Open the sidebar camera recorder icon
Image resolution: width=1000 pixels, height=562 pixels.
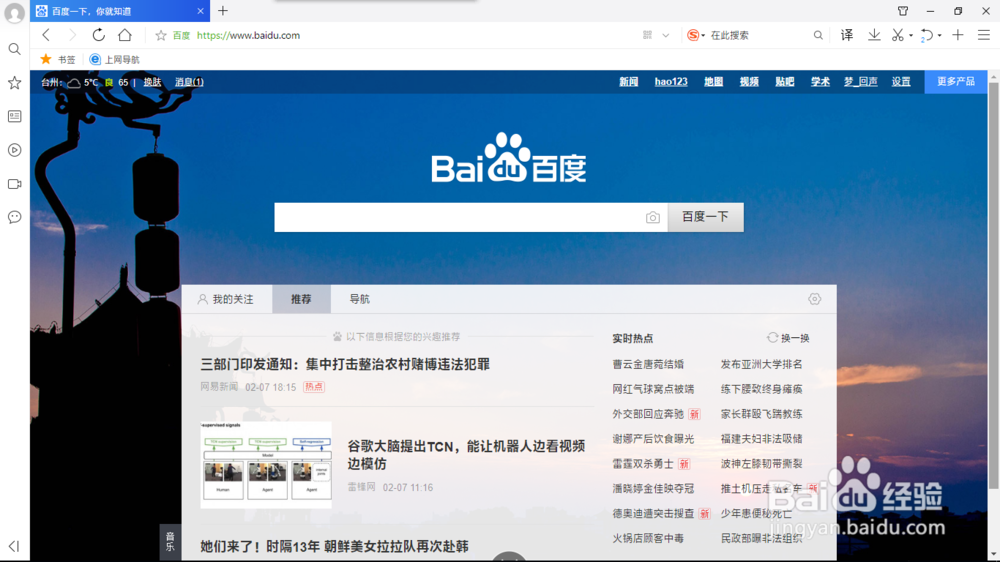(x=14, y=184)
